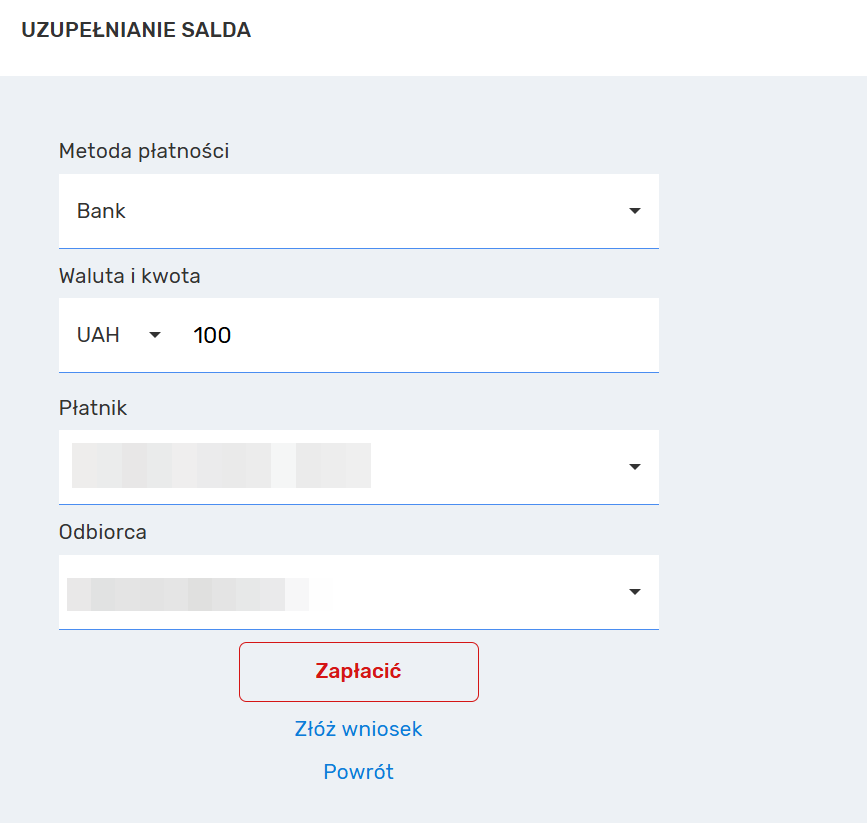Viewport: 867px width, 823px height.
Task: Open the Metoda płatności dropdown
Action: tap(358, 211)
